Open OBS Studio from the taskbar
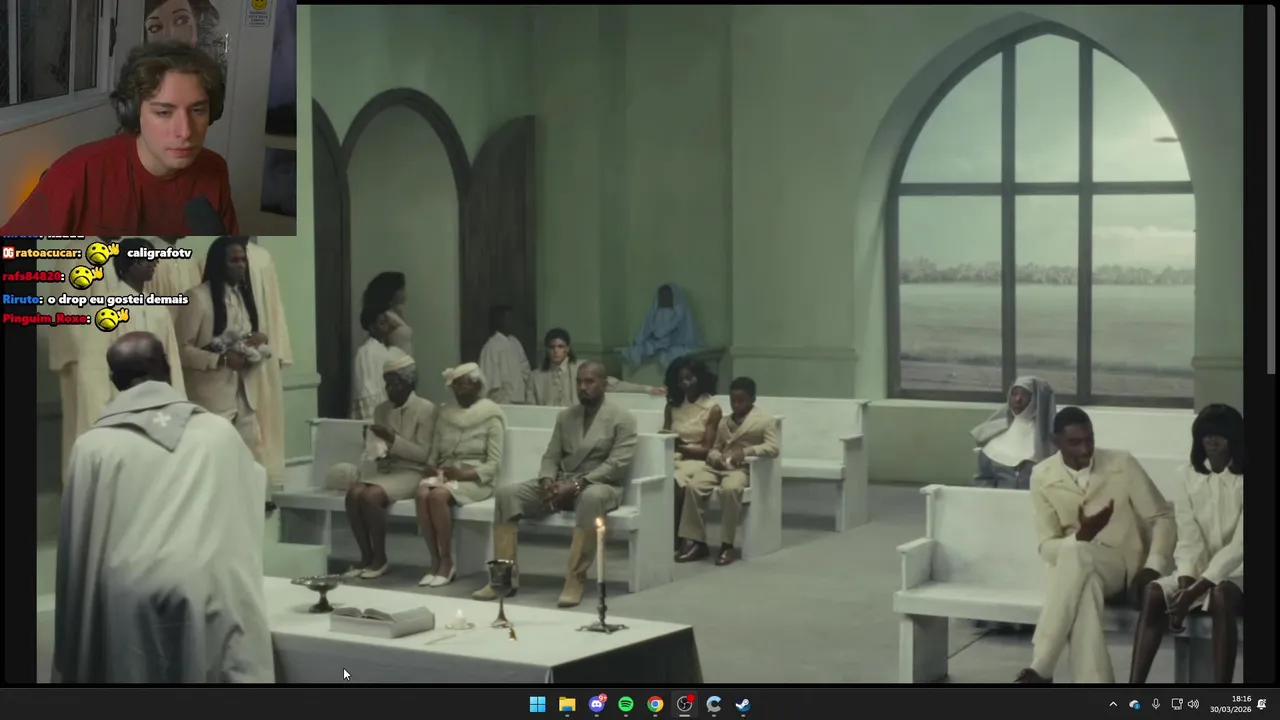The image size is (1280, 720). click(x=685, y=704)
